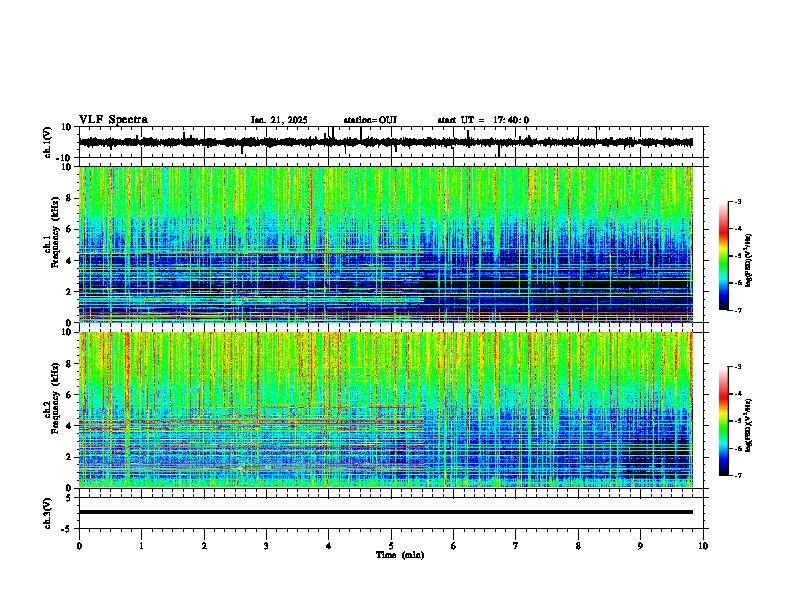The height and width of the screenshot is (612, 792).
Task: Click the "2" kHz tick on ch.2 frequency axis
Action: click(70, 456)
